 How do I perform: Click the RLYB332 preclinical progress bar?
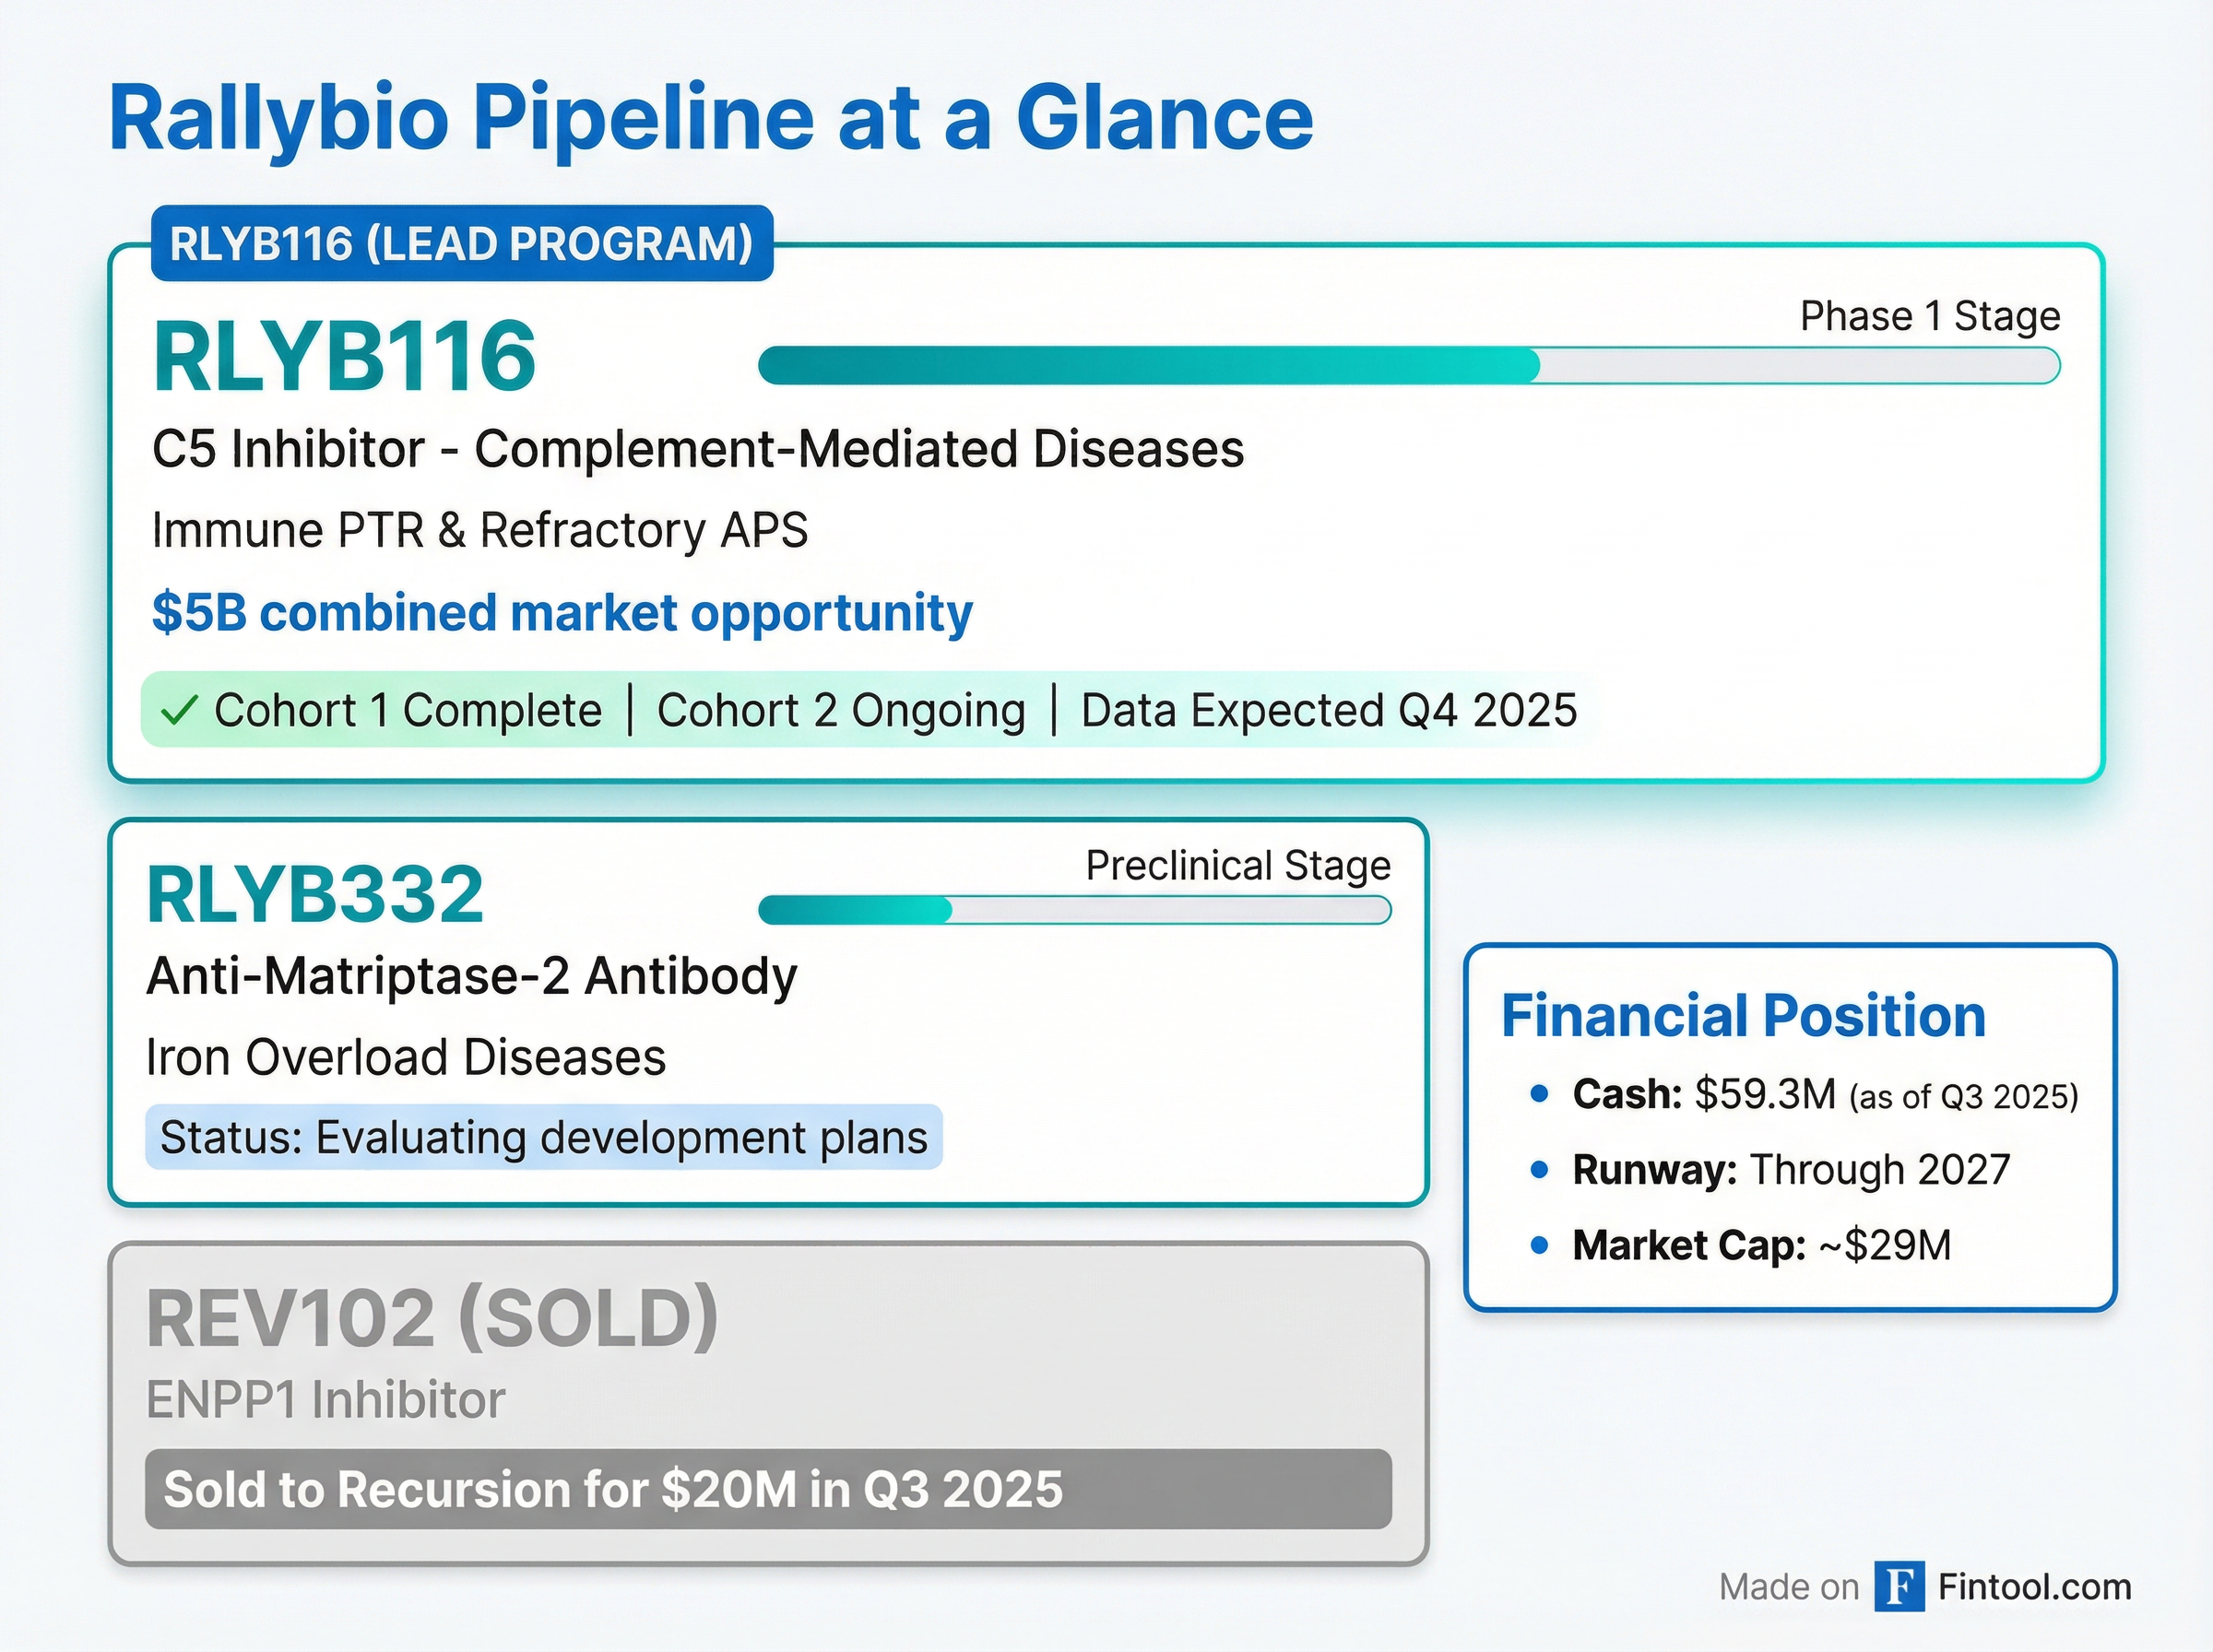tap(1074, 910)
